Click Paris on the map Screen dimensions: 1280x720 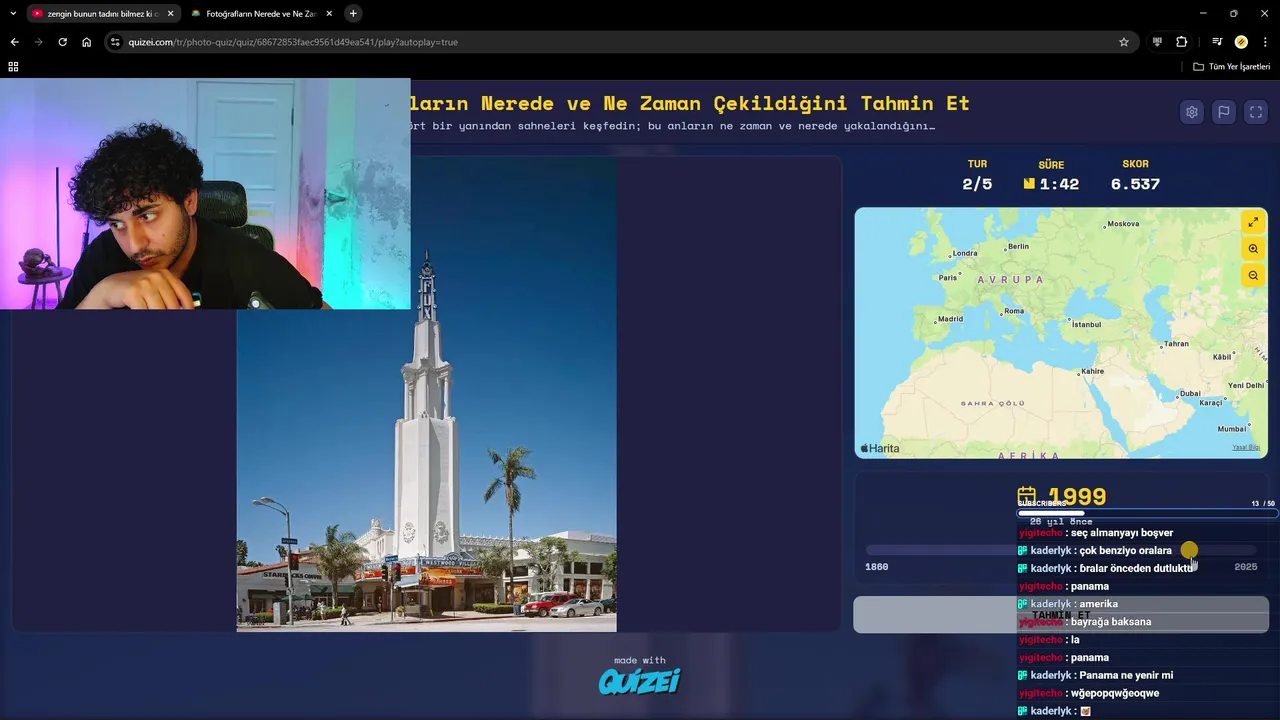(948, 278)
